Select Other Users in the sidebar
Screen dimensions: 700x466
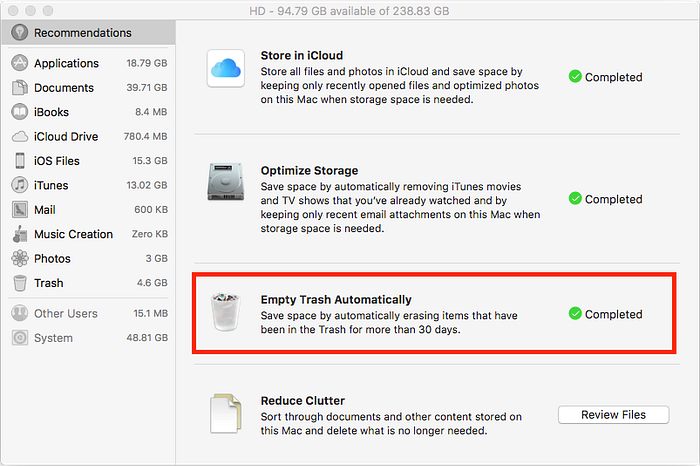[65, 314]
